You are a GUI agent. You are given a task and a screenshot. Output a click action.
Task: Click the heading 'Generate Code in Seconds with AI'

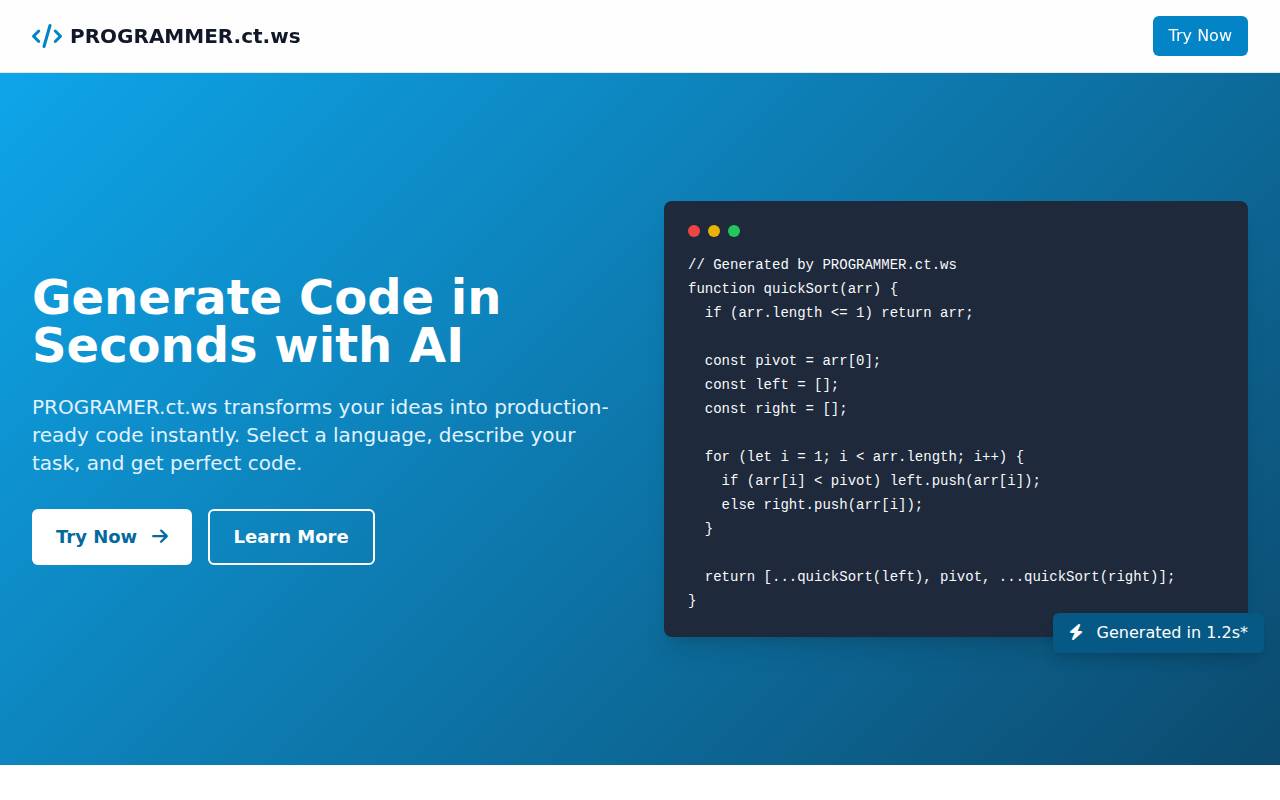[267, 321]
